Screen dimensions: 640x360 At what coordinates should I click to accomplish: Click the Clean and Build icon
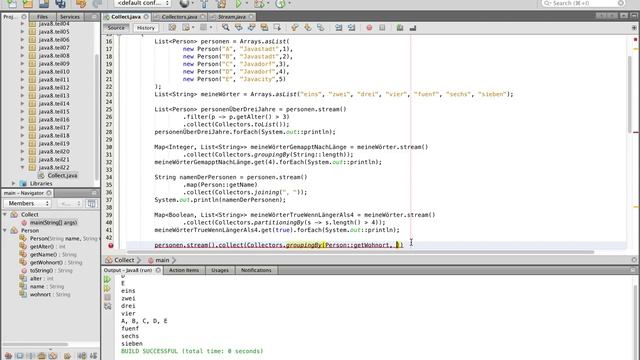point(221,4)
